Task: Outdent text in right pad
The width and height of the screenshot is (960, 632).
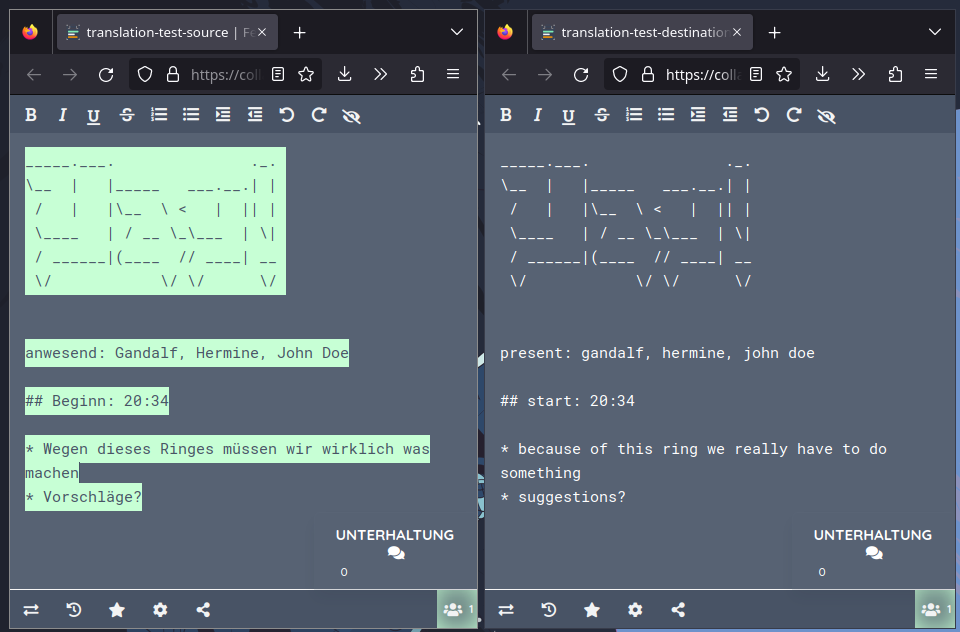Action: pos(730,115)
